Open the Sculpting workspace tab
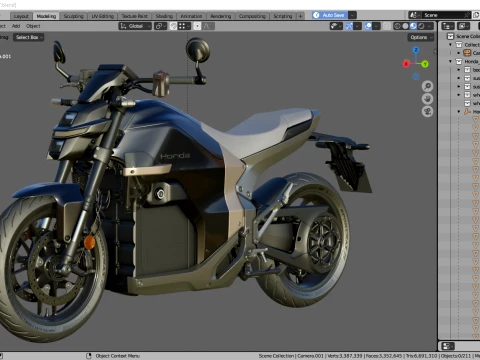The width and height of the screenshot is (480, 360). tap(73, 16)
